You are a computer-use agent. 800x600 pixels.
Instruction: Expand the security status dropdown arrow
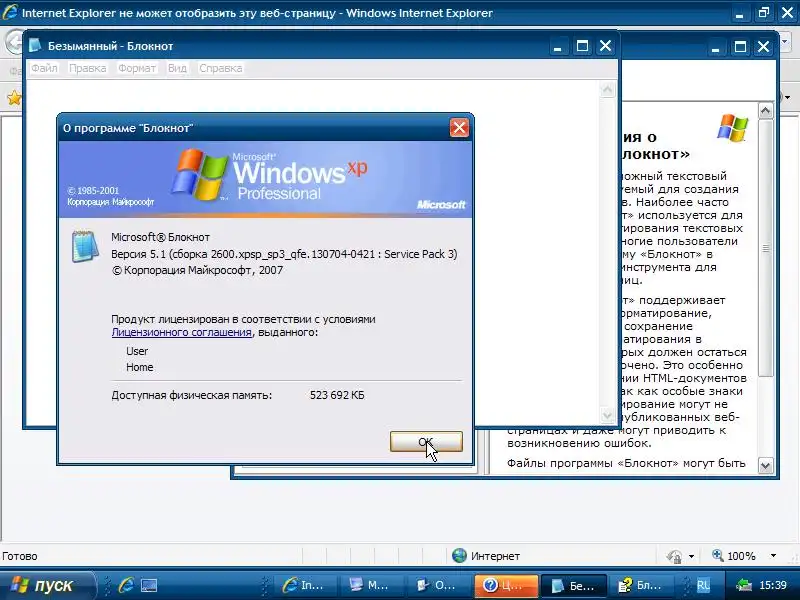691,556
